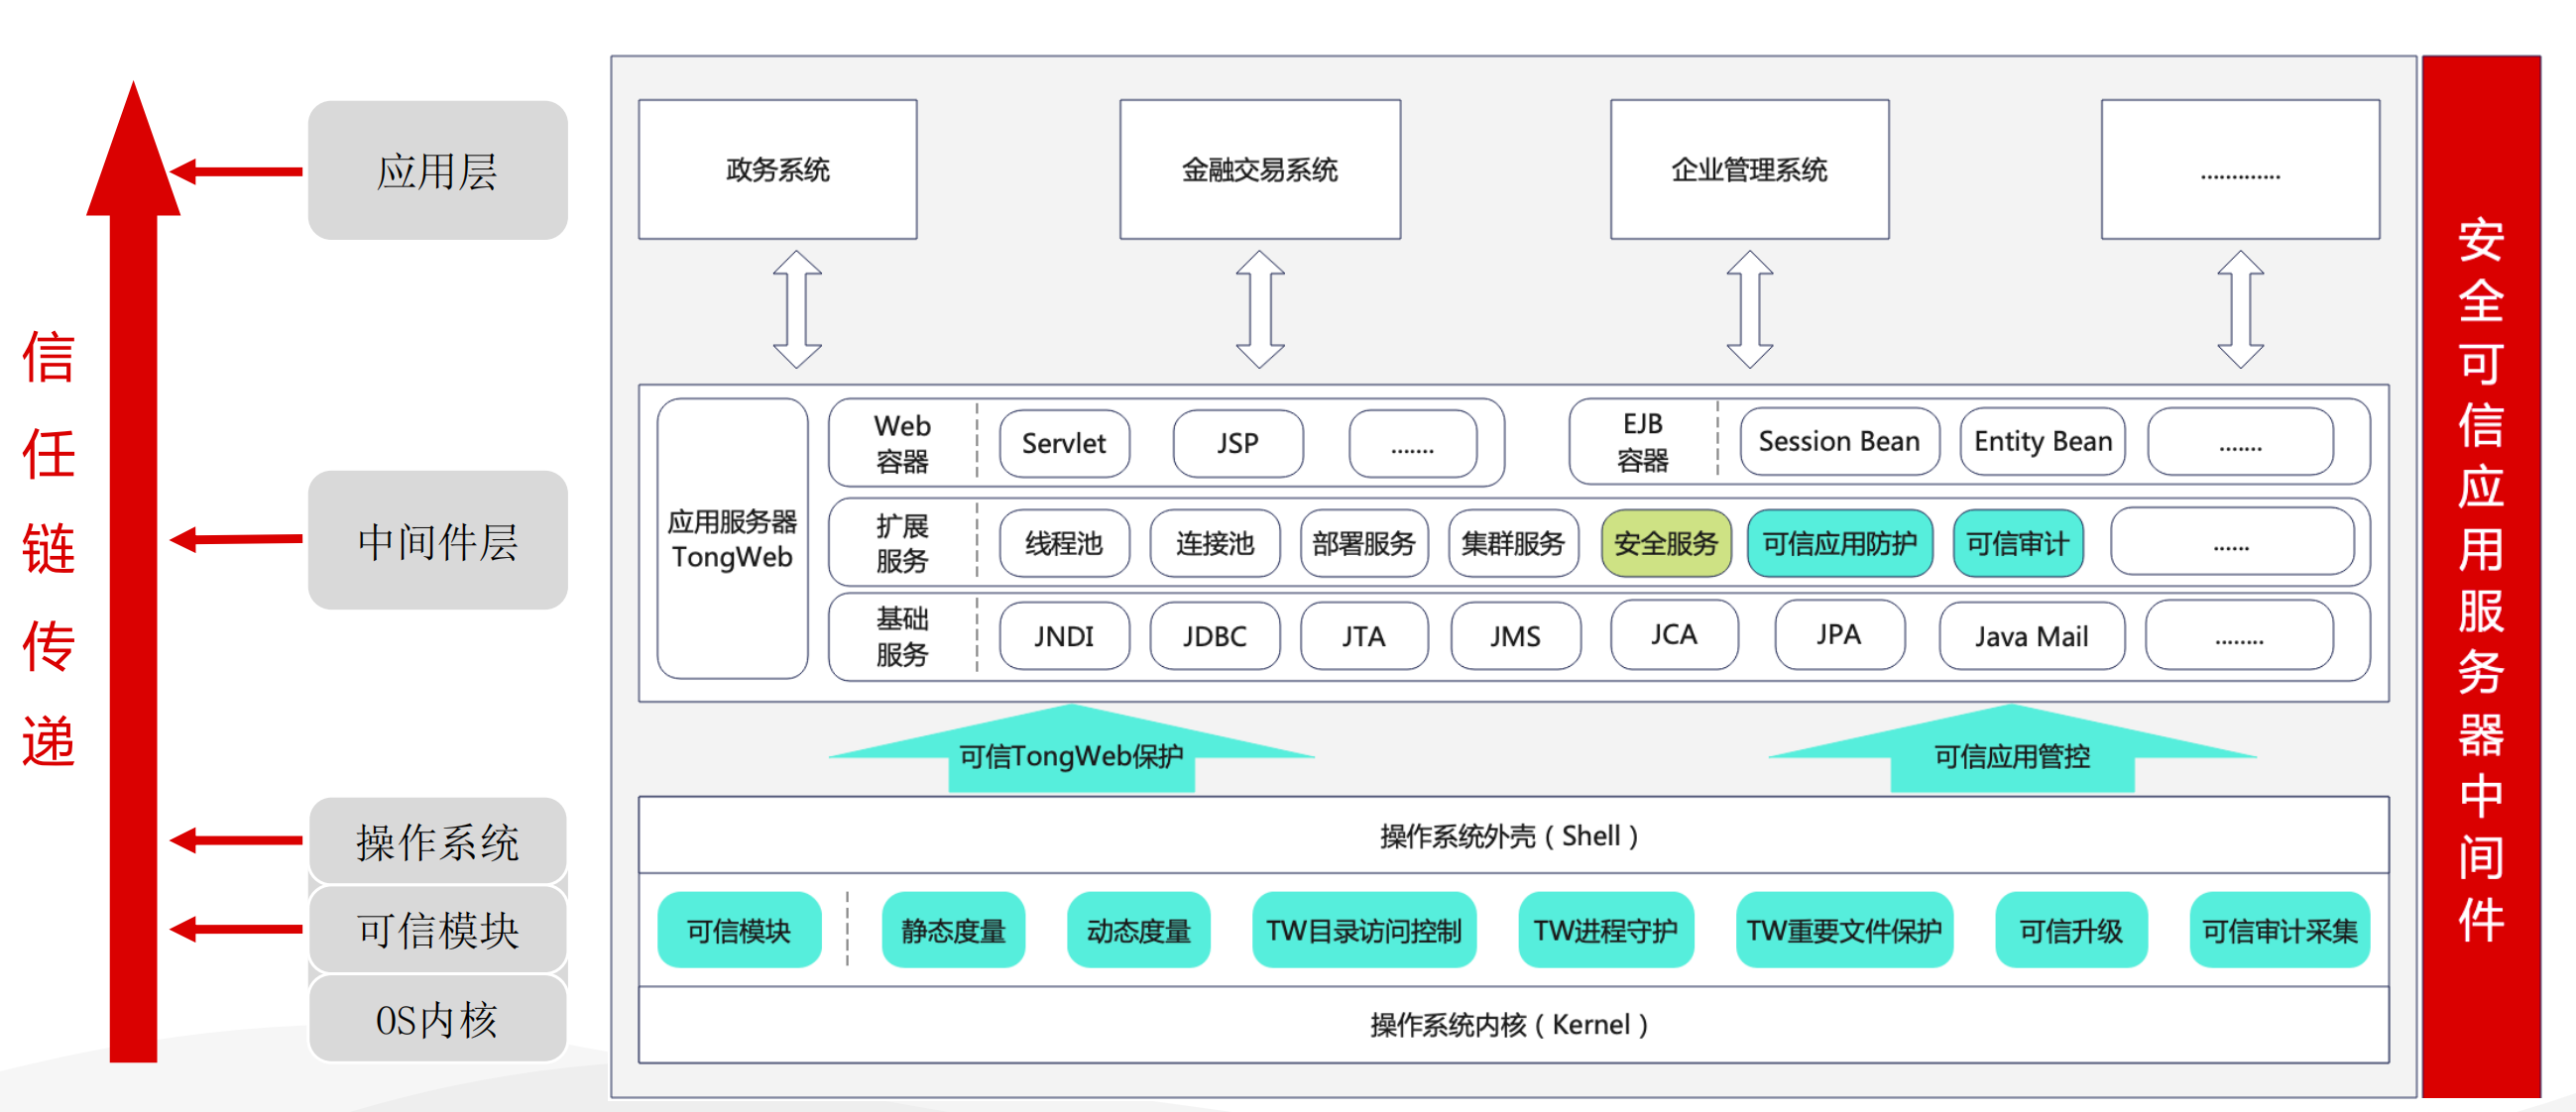
Task: Click the 操作系统内核 (Kernel) bar
Action: tap(1513, 1025)
